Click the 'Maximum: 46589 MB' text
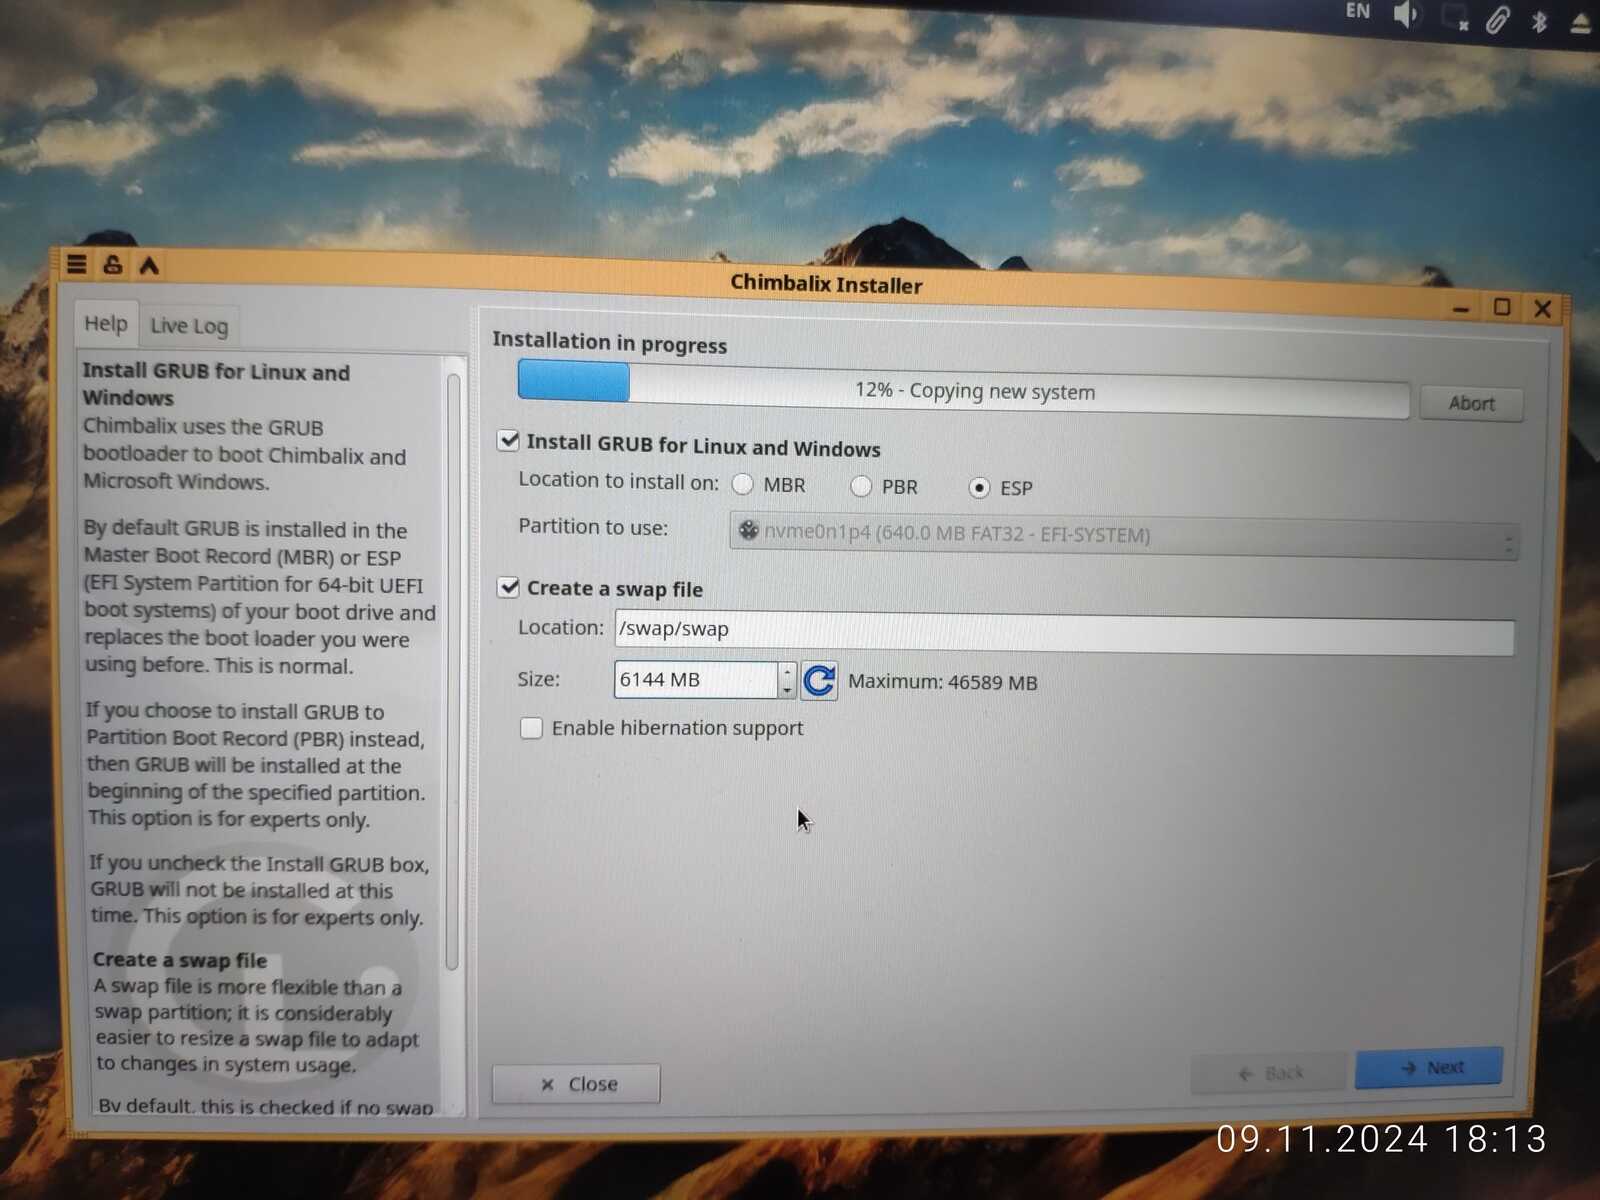 (x=943, y=682)
